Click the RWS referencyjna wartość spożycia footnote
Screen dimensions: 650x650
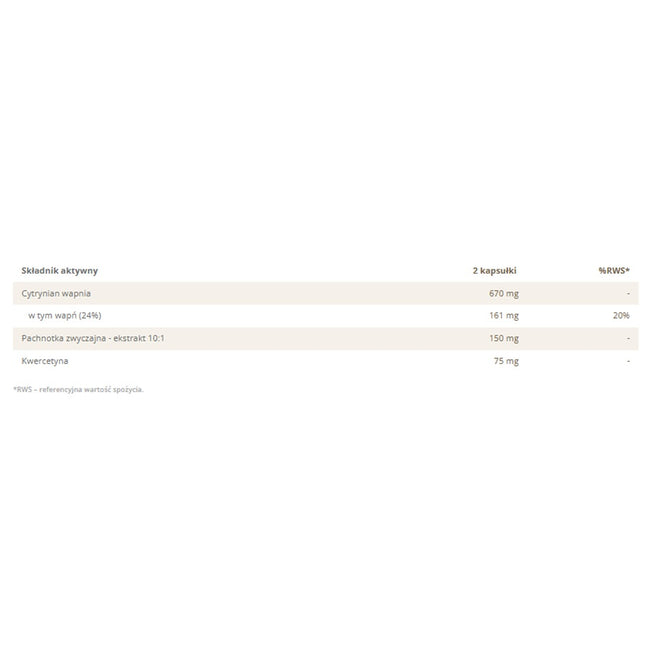78,389
